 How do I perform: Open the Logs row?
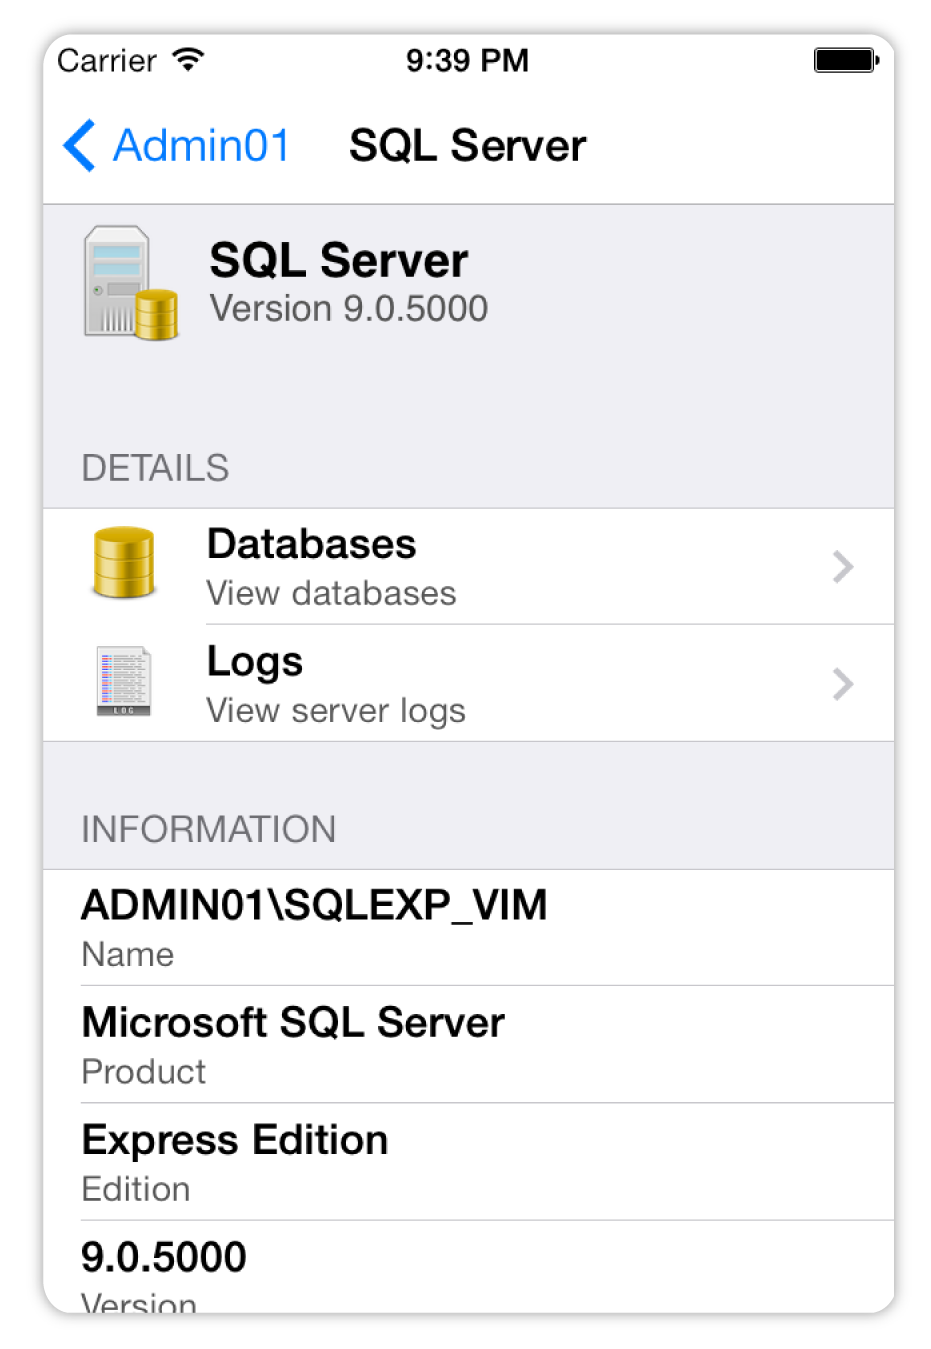tap(468, 684)
